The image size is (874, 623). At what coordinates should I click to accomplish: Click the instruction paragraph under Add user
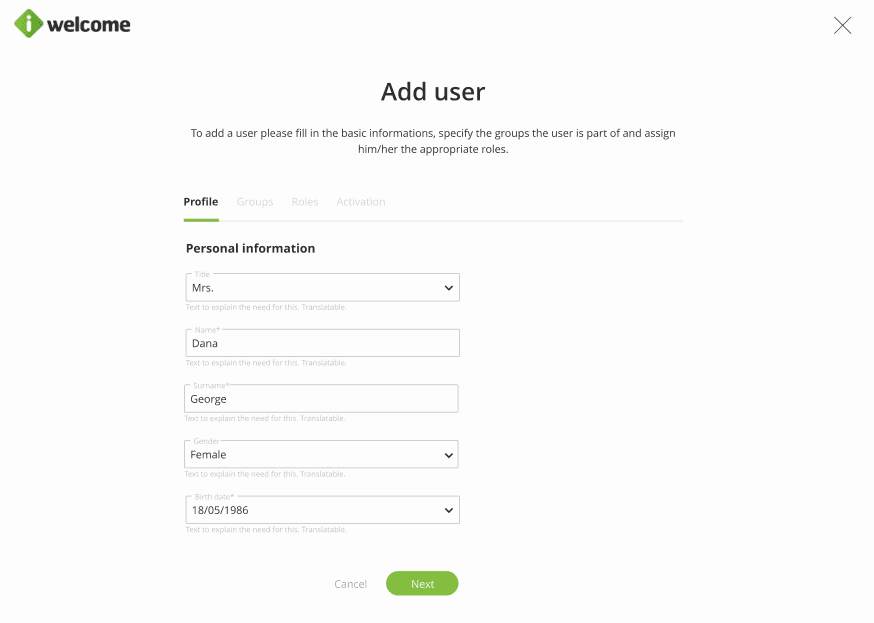[x=433, y=141]
